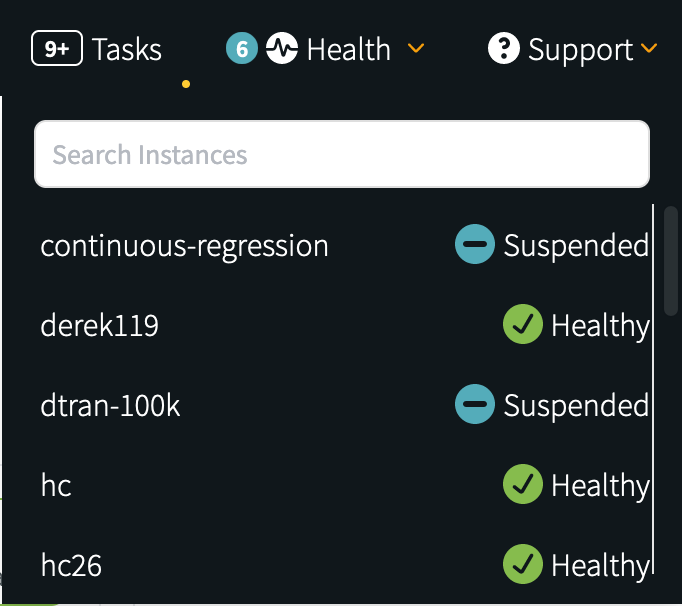This screenshot has height=606, width=682.
Task: Select the dtran-100k instance
Action: click(110, 405)
